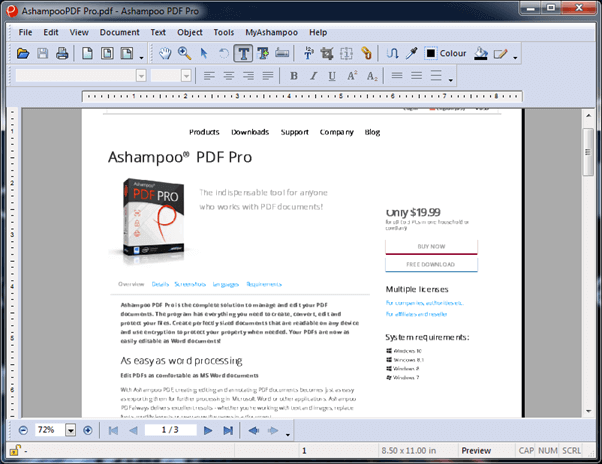Go to the next page
The width and height of the screenshot is (602, 464).
point(208,430)
